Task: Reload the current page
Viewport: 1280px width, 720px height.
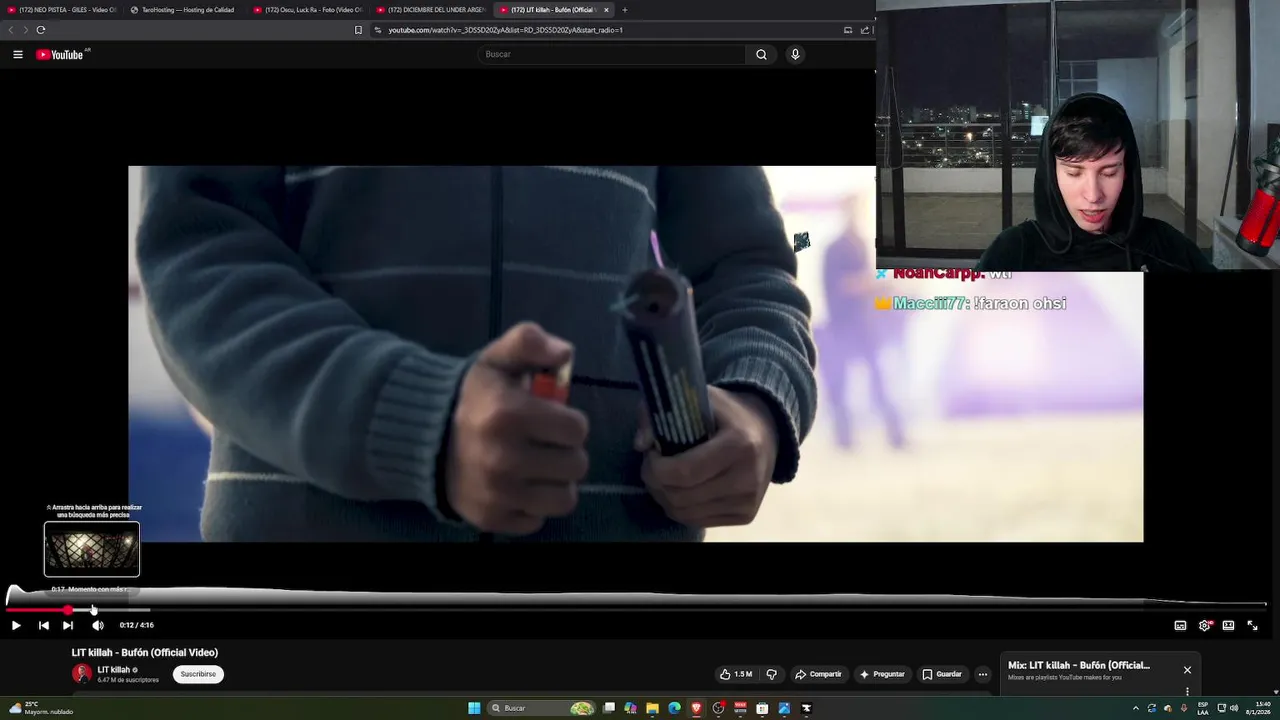Action: pos(41,30)
